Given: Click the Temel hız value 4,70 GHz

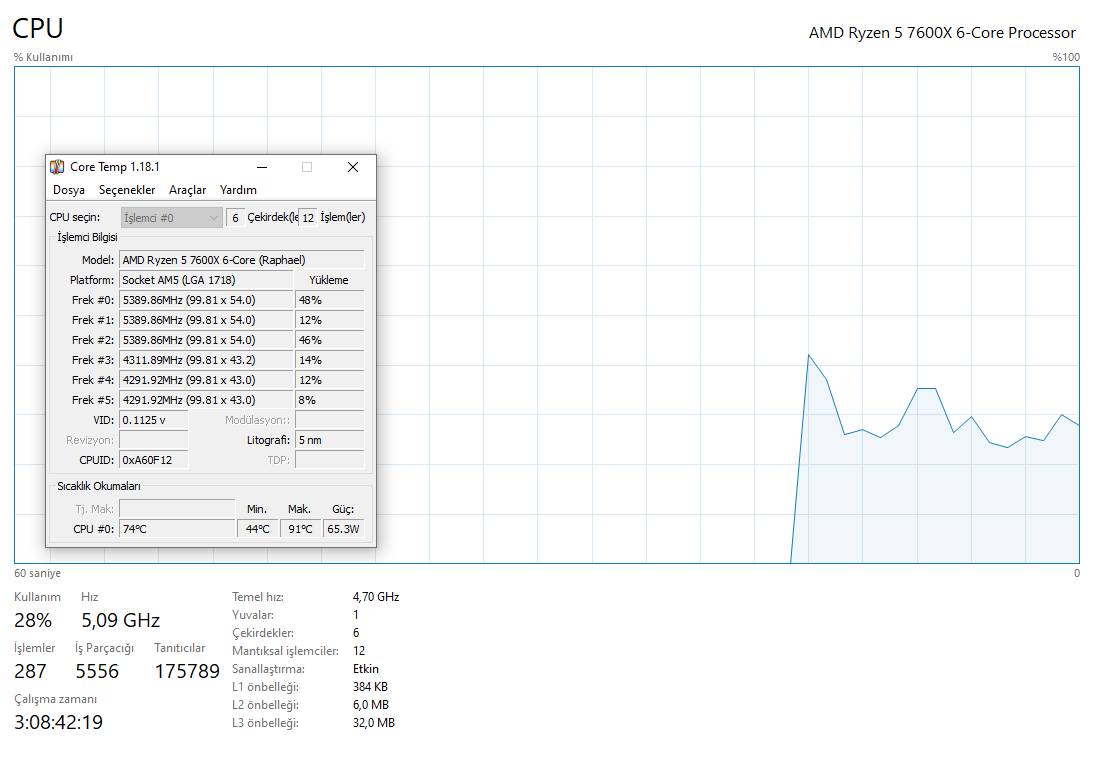Looking at the screenshot, I should (376, 597).
